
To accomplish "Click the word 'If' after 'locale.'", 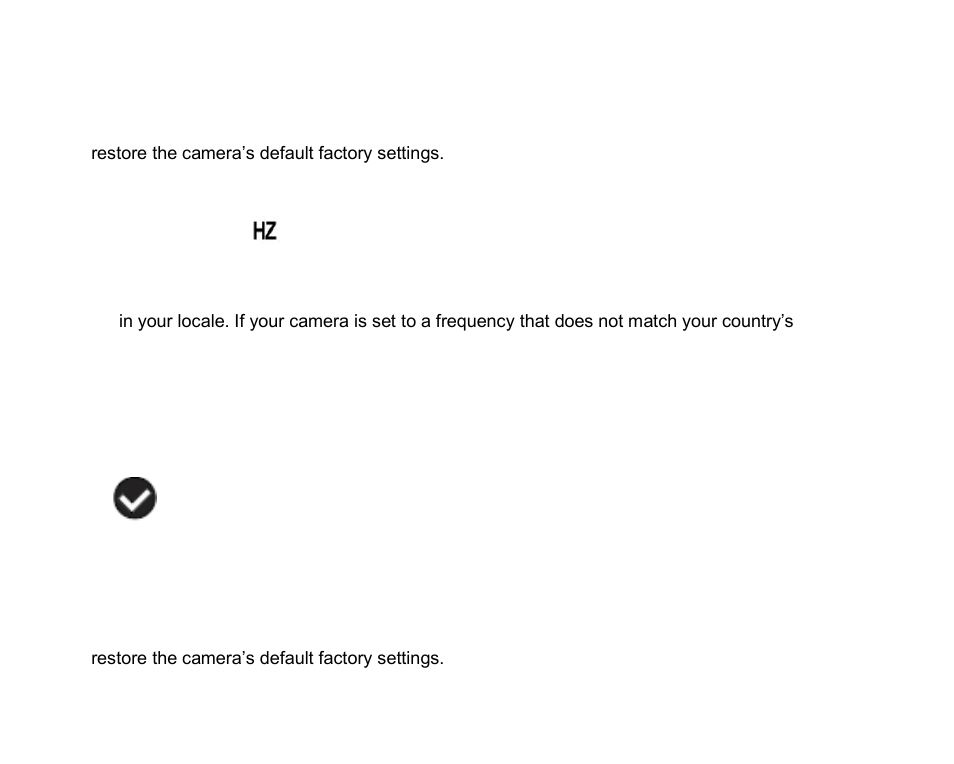I will (x=239, y=321).
